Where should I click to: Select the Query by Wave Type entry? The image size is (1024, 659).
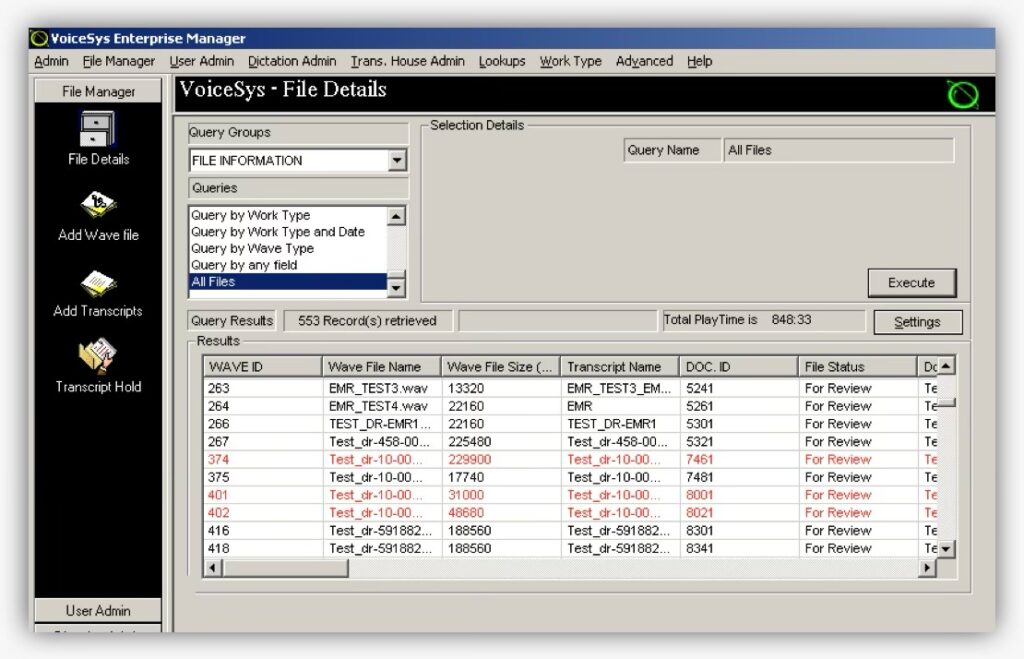(252, 248)
